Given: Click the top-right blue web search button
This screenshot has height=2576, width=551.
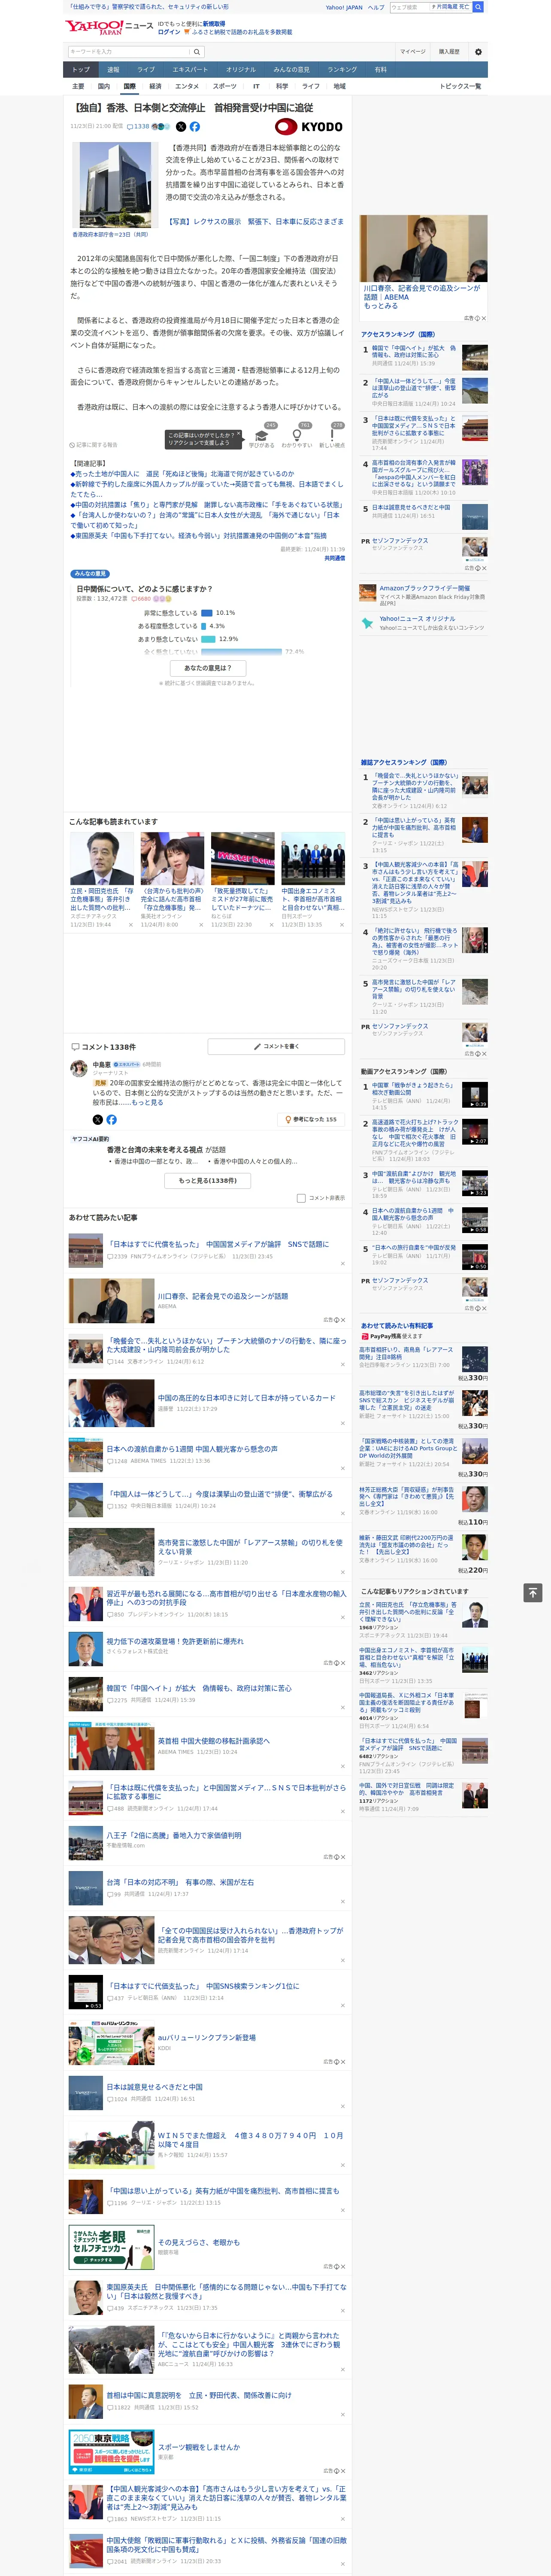Looking at the screenshot, I should (478, 7).
